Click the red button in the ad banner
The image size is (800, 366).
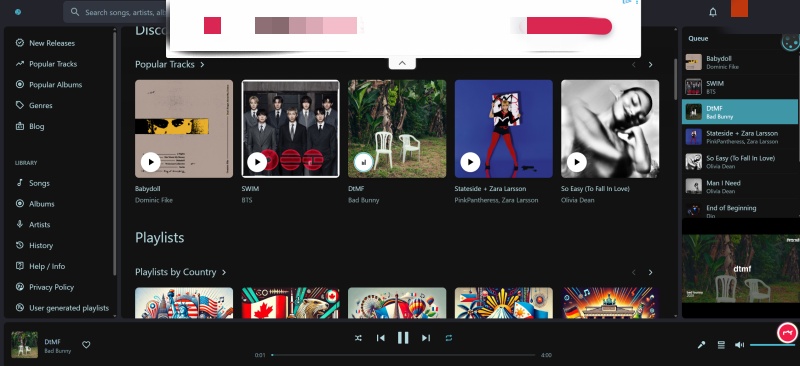569,26
